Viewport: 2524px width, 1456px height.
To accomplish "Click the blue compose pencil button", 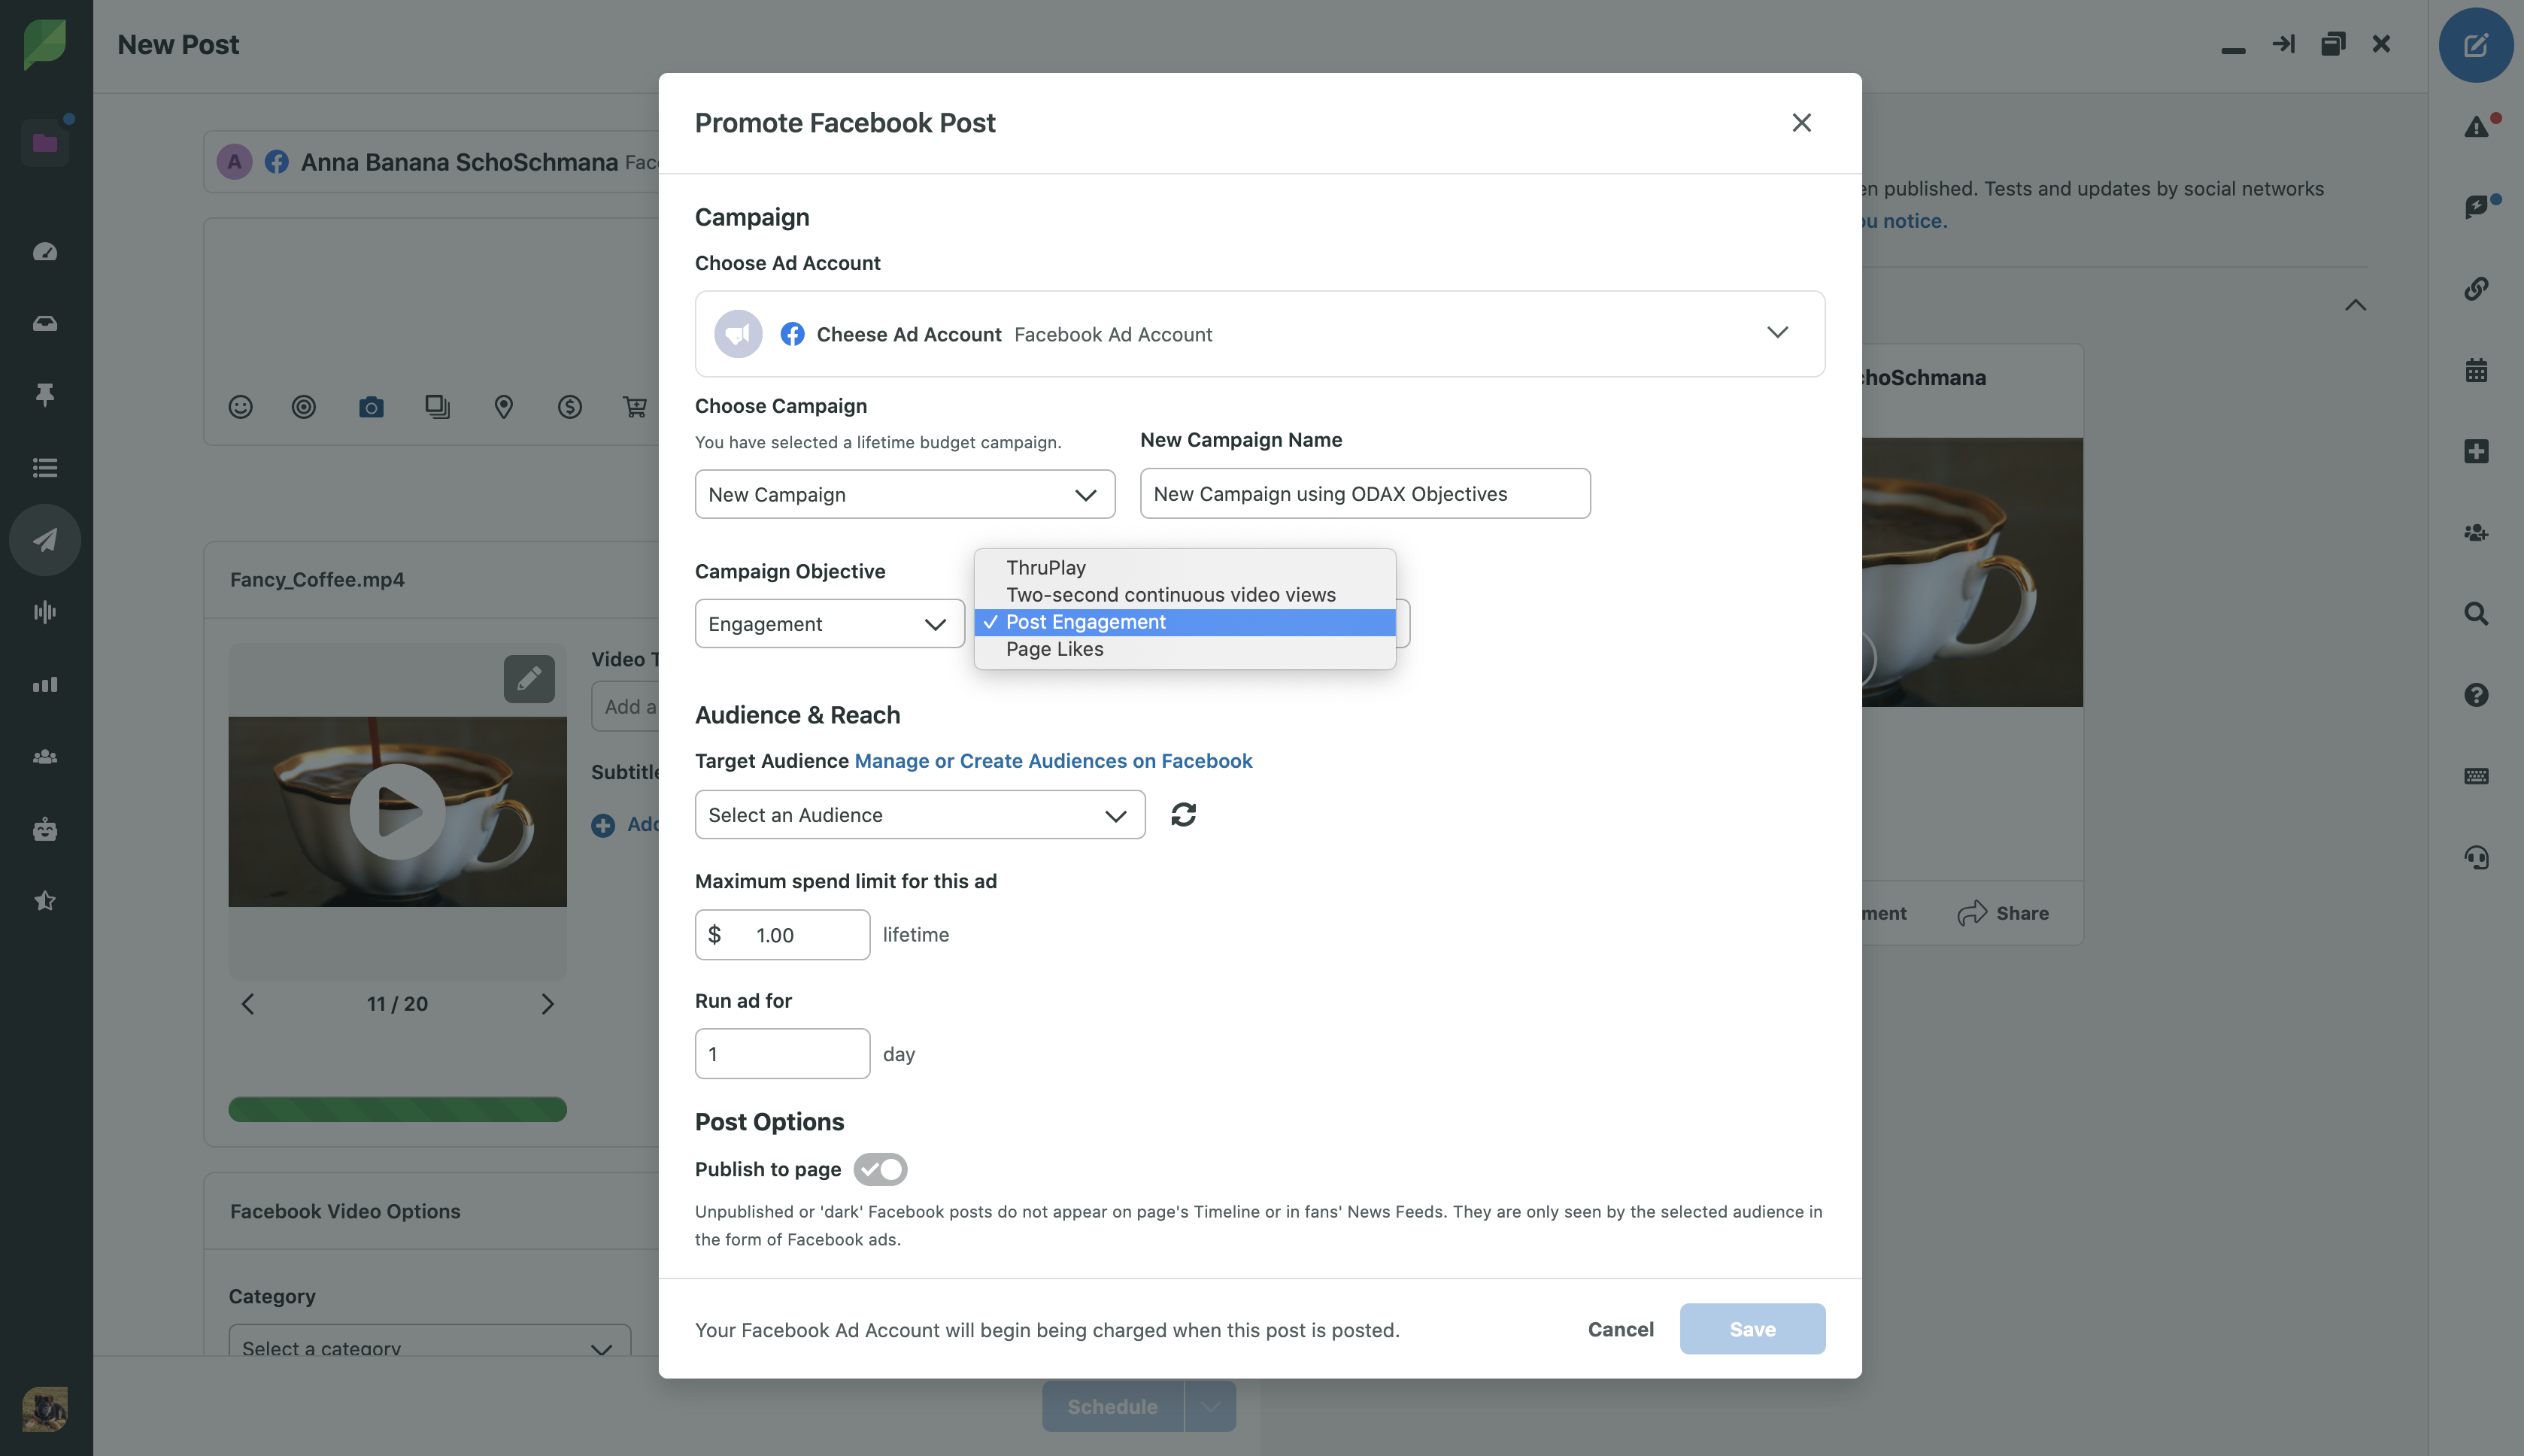I will tap(2476, 45).
